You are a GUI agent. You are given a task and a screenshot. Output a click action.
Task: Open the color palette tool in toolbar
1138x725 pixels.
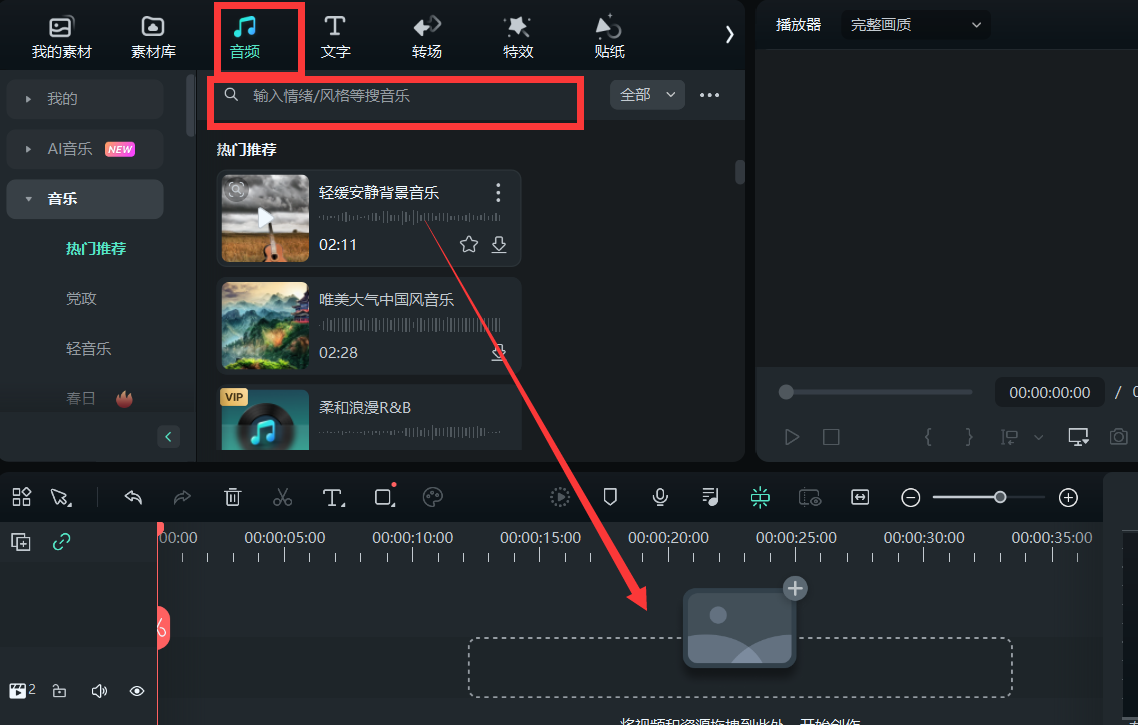[432, 497]
